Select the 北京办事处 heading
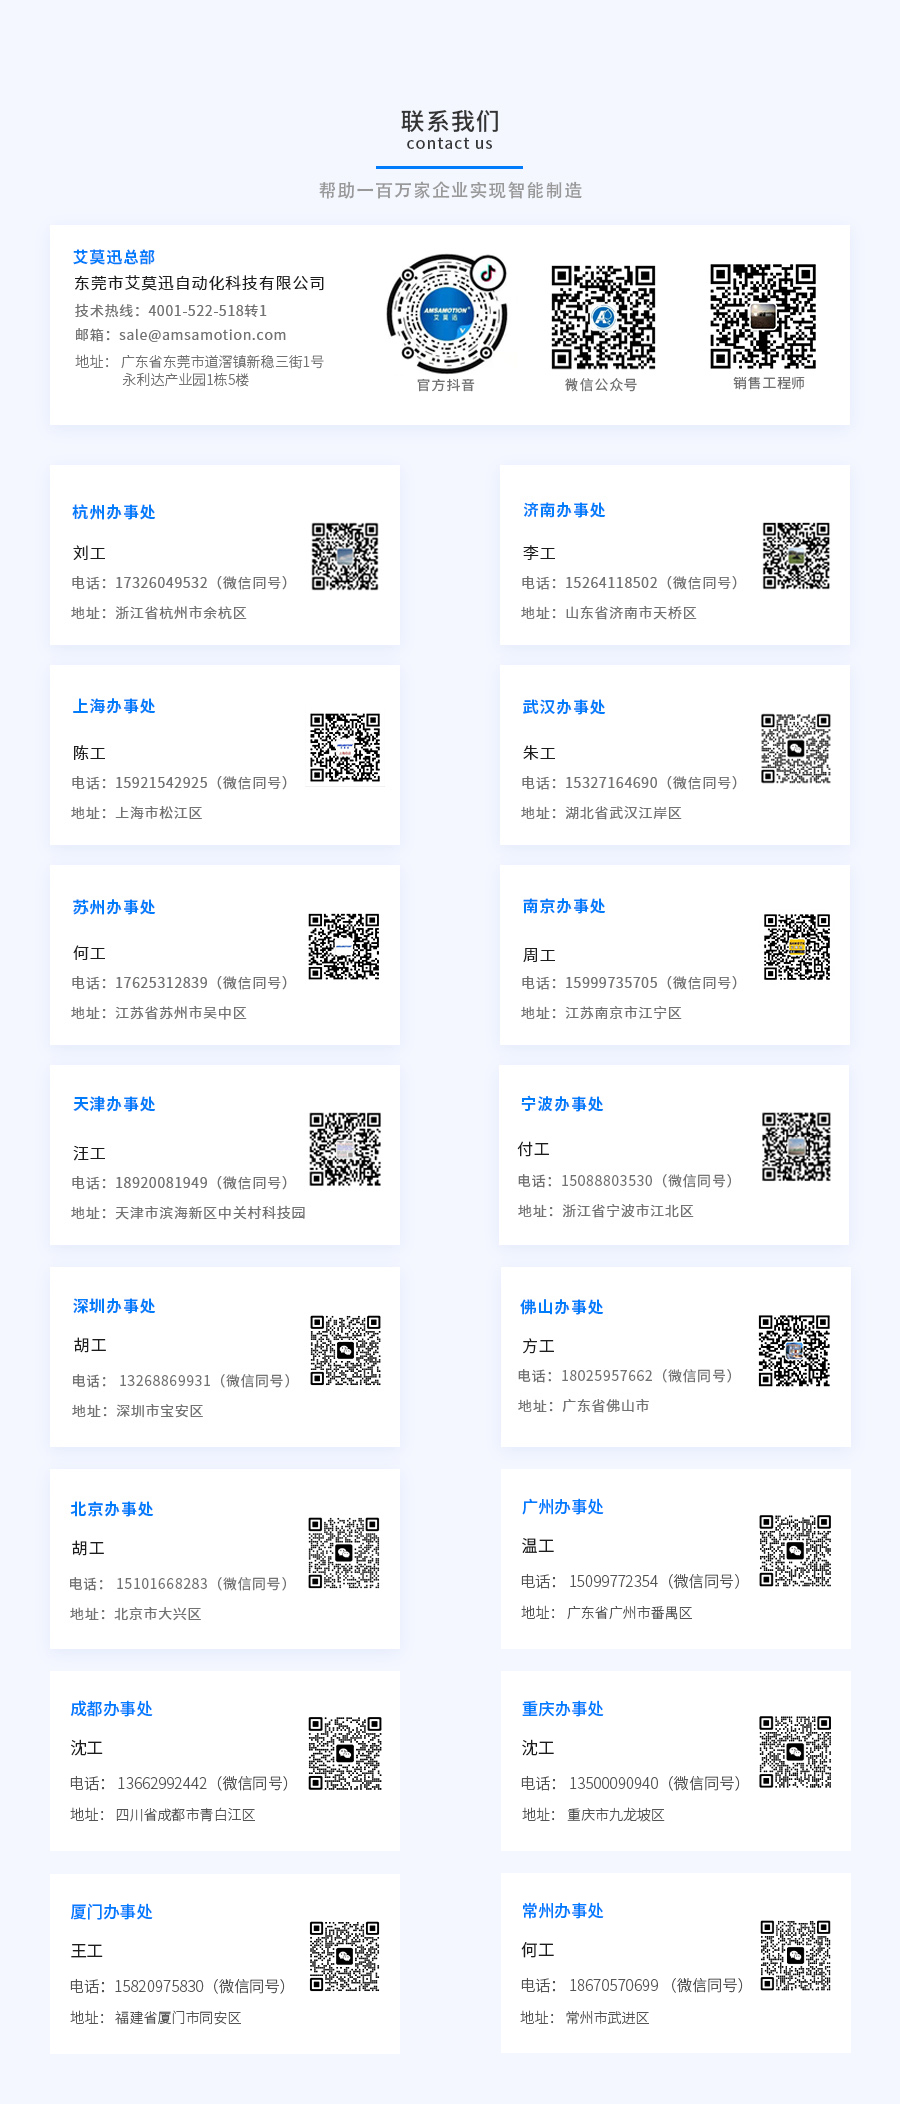The width and height of the screenshot is (900, 2104). [x=112, y=1509]
